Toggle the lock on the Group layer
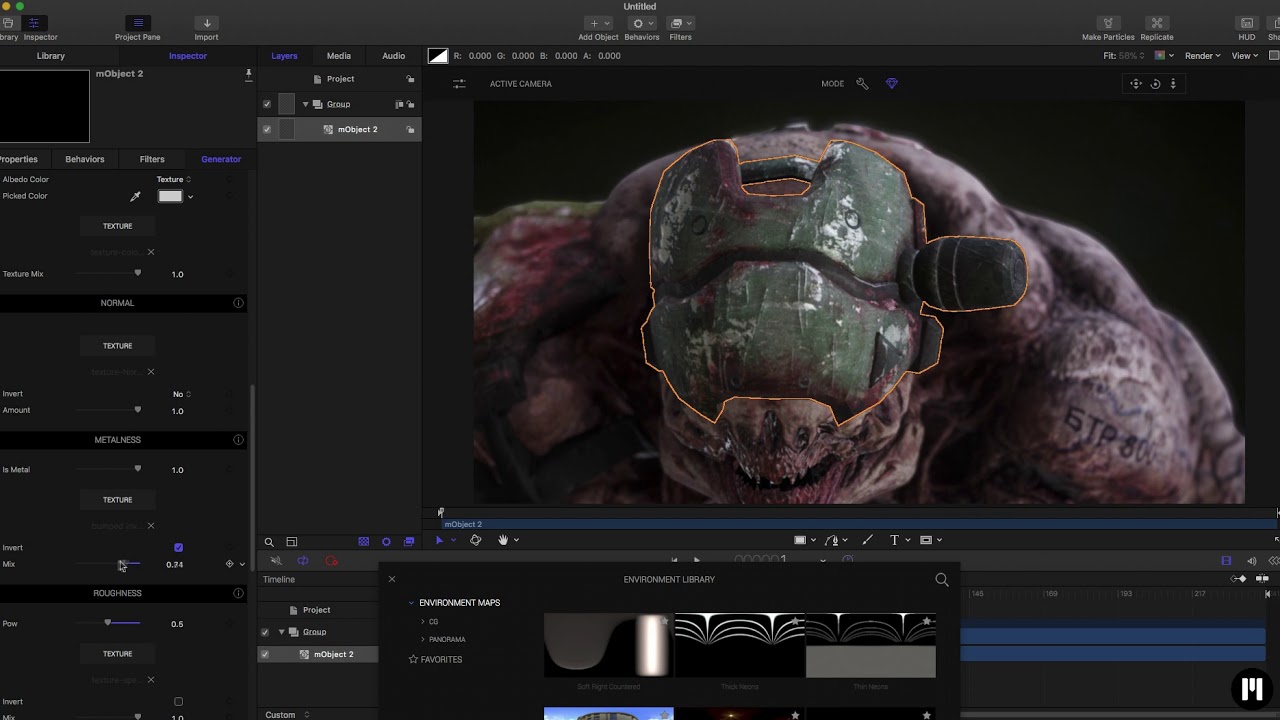Viewport: 1280px width, 720px height. (x=410, y=104)
